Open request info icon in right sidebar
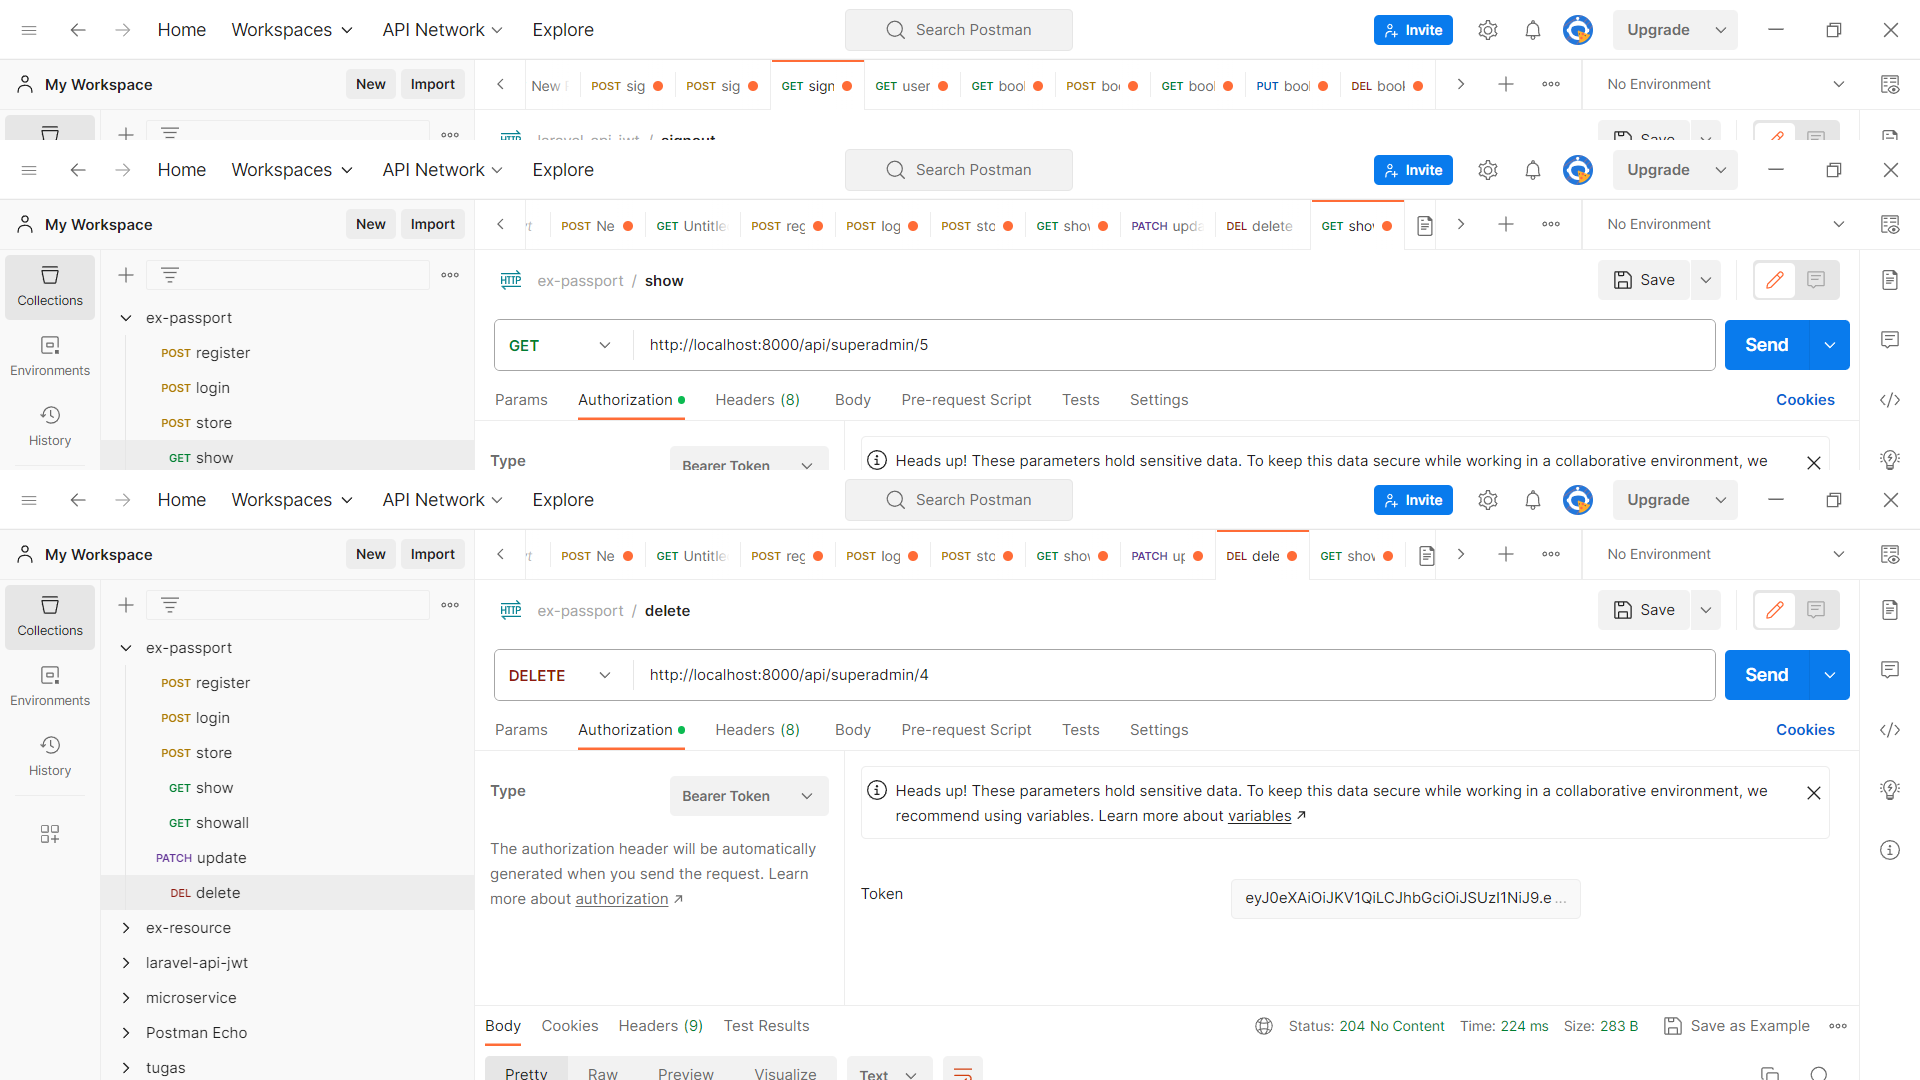 coord(1889,850)
